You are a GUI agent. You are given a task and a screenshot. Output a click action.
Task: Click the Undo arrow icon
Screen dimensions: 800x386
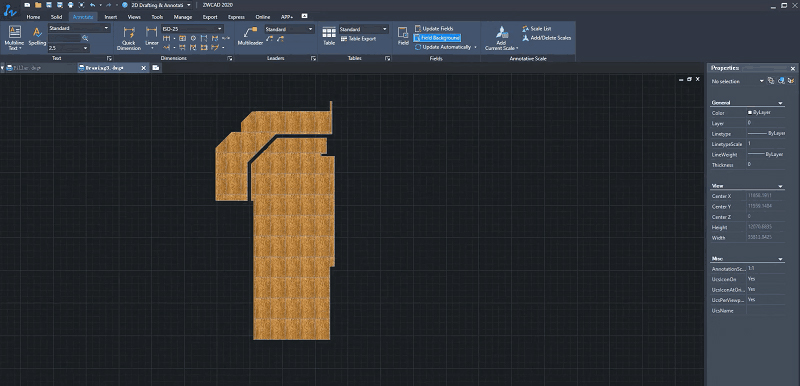pos(92,5)
